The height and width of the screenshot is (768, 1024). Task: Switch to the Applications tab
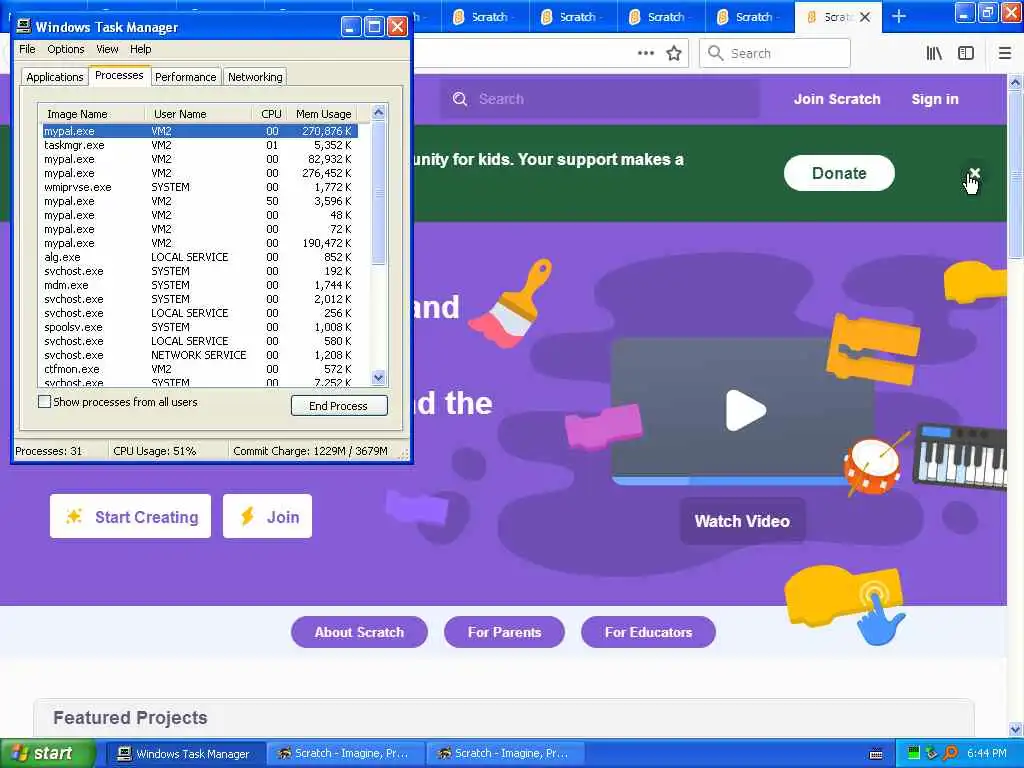pyautogui.click(x=55, y=77)
